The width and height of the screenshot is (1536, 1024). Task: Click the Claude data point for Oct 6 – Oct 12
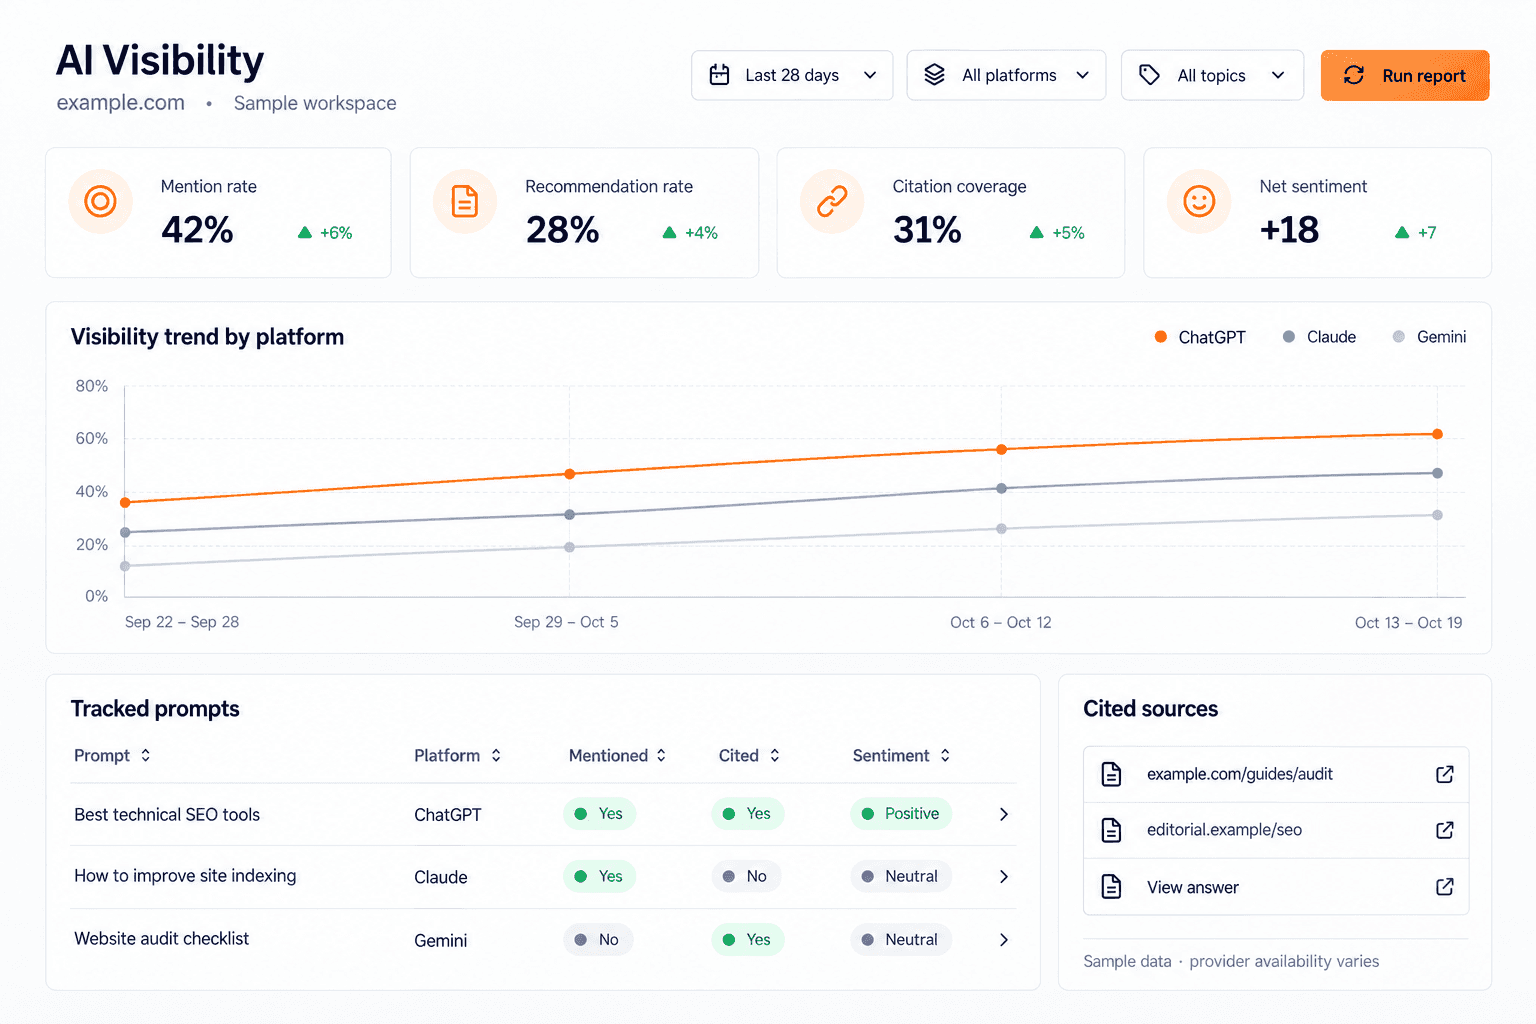[1001, 488]
